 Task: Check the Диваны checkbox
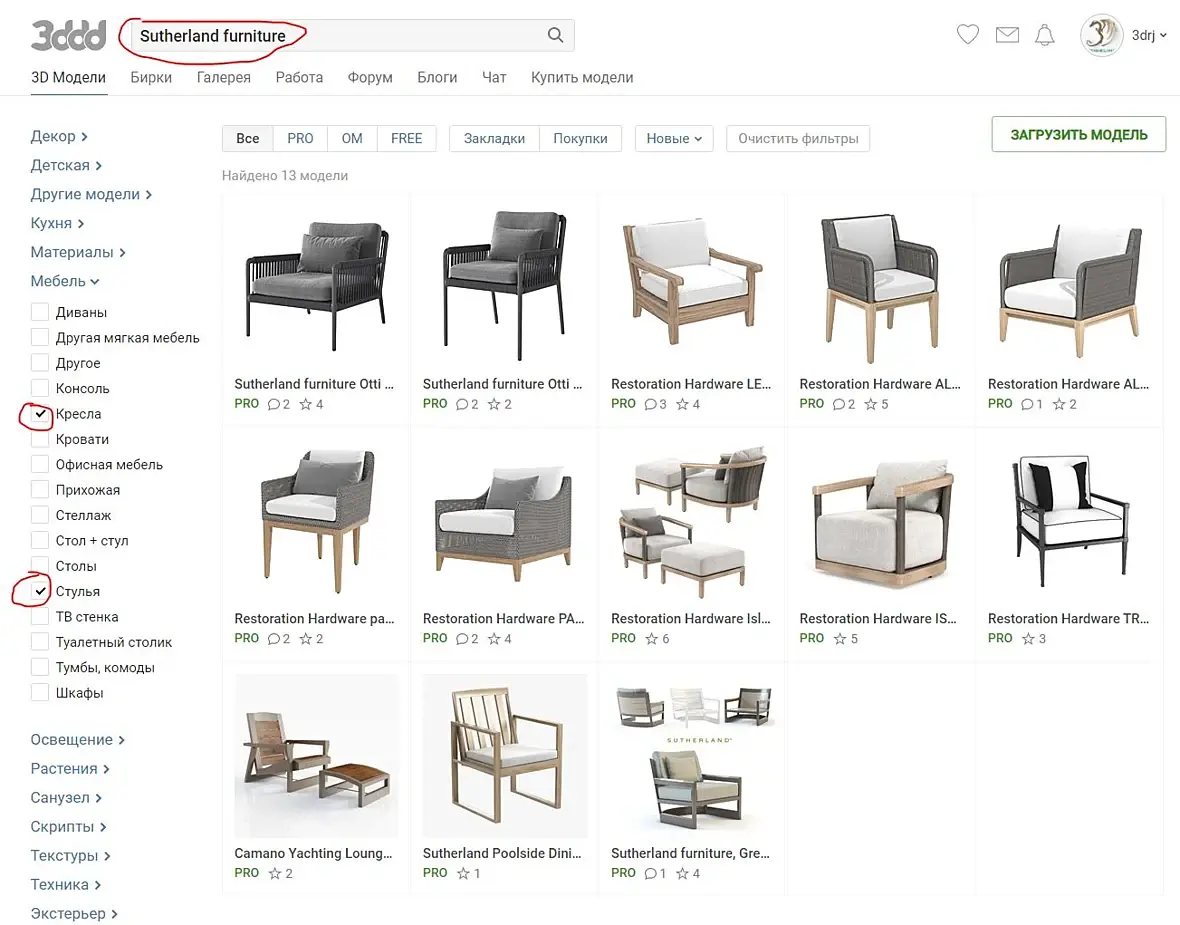(40, 312)
